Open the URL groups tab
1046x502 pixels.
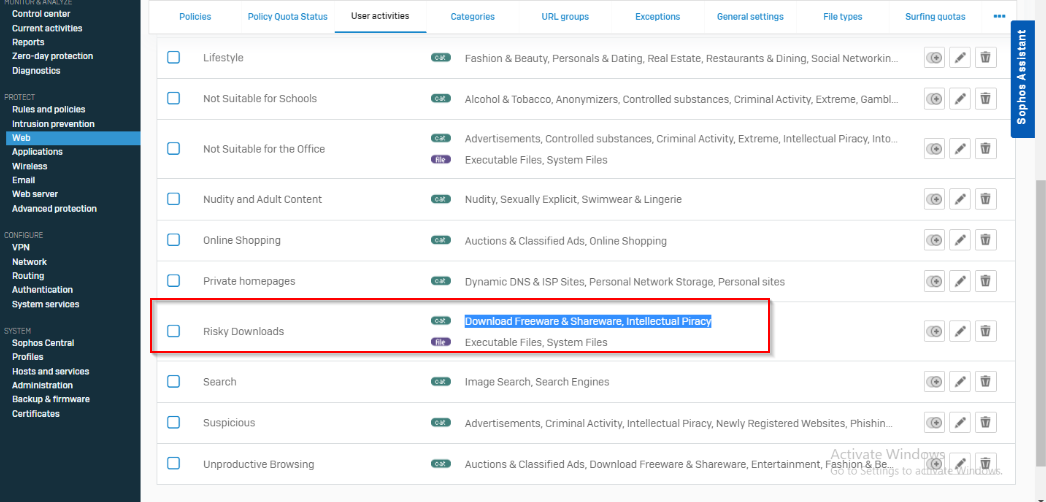pos(565,17)
